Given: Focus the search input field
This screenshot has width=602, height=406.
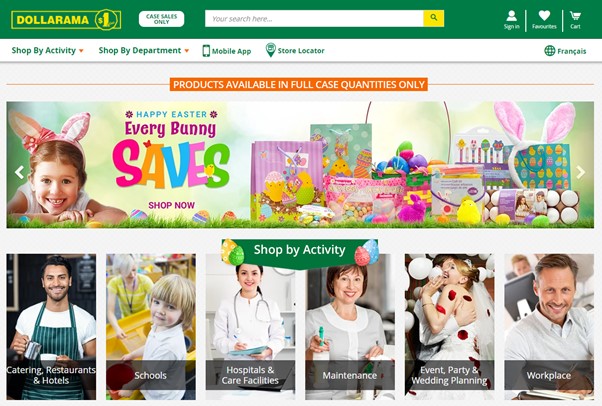Looking at the screenshot, I should (314, 18).
